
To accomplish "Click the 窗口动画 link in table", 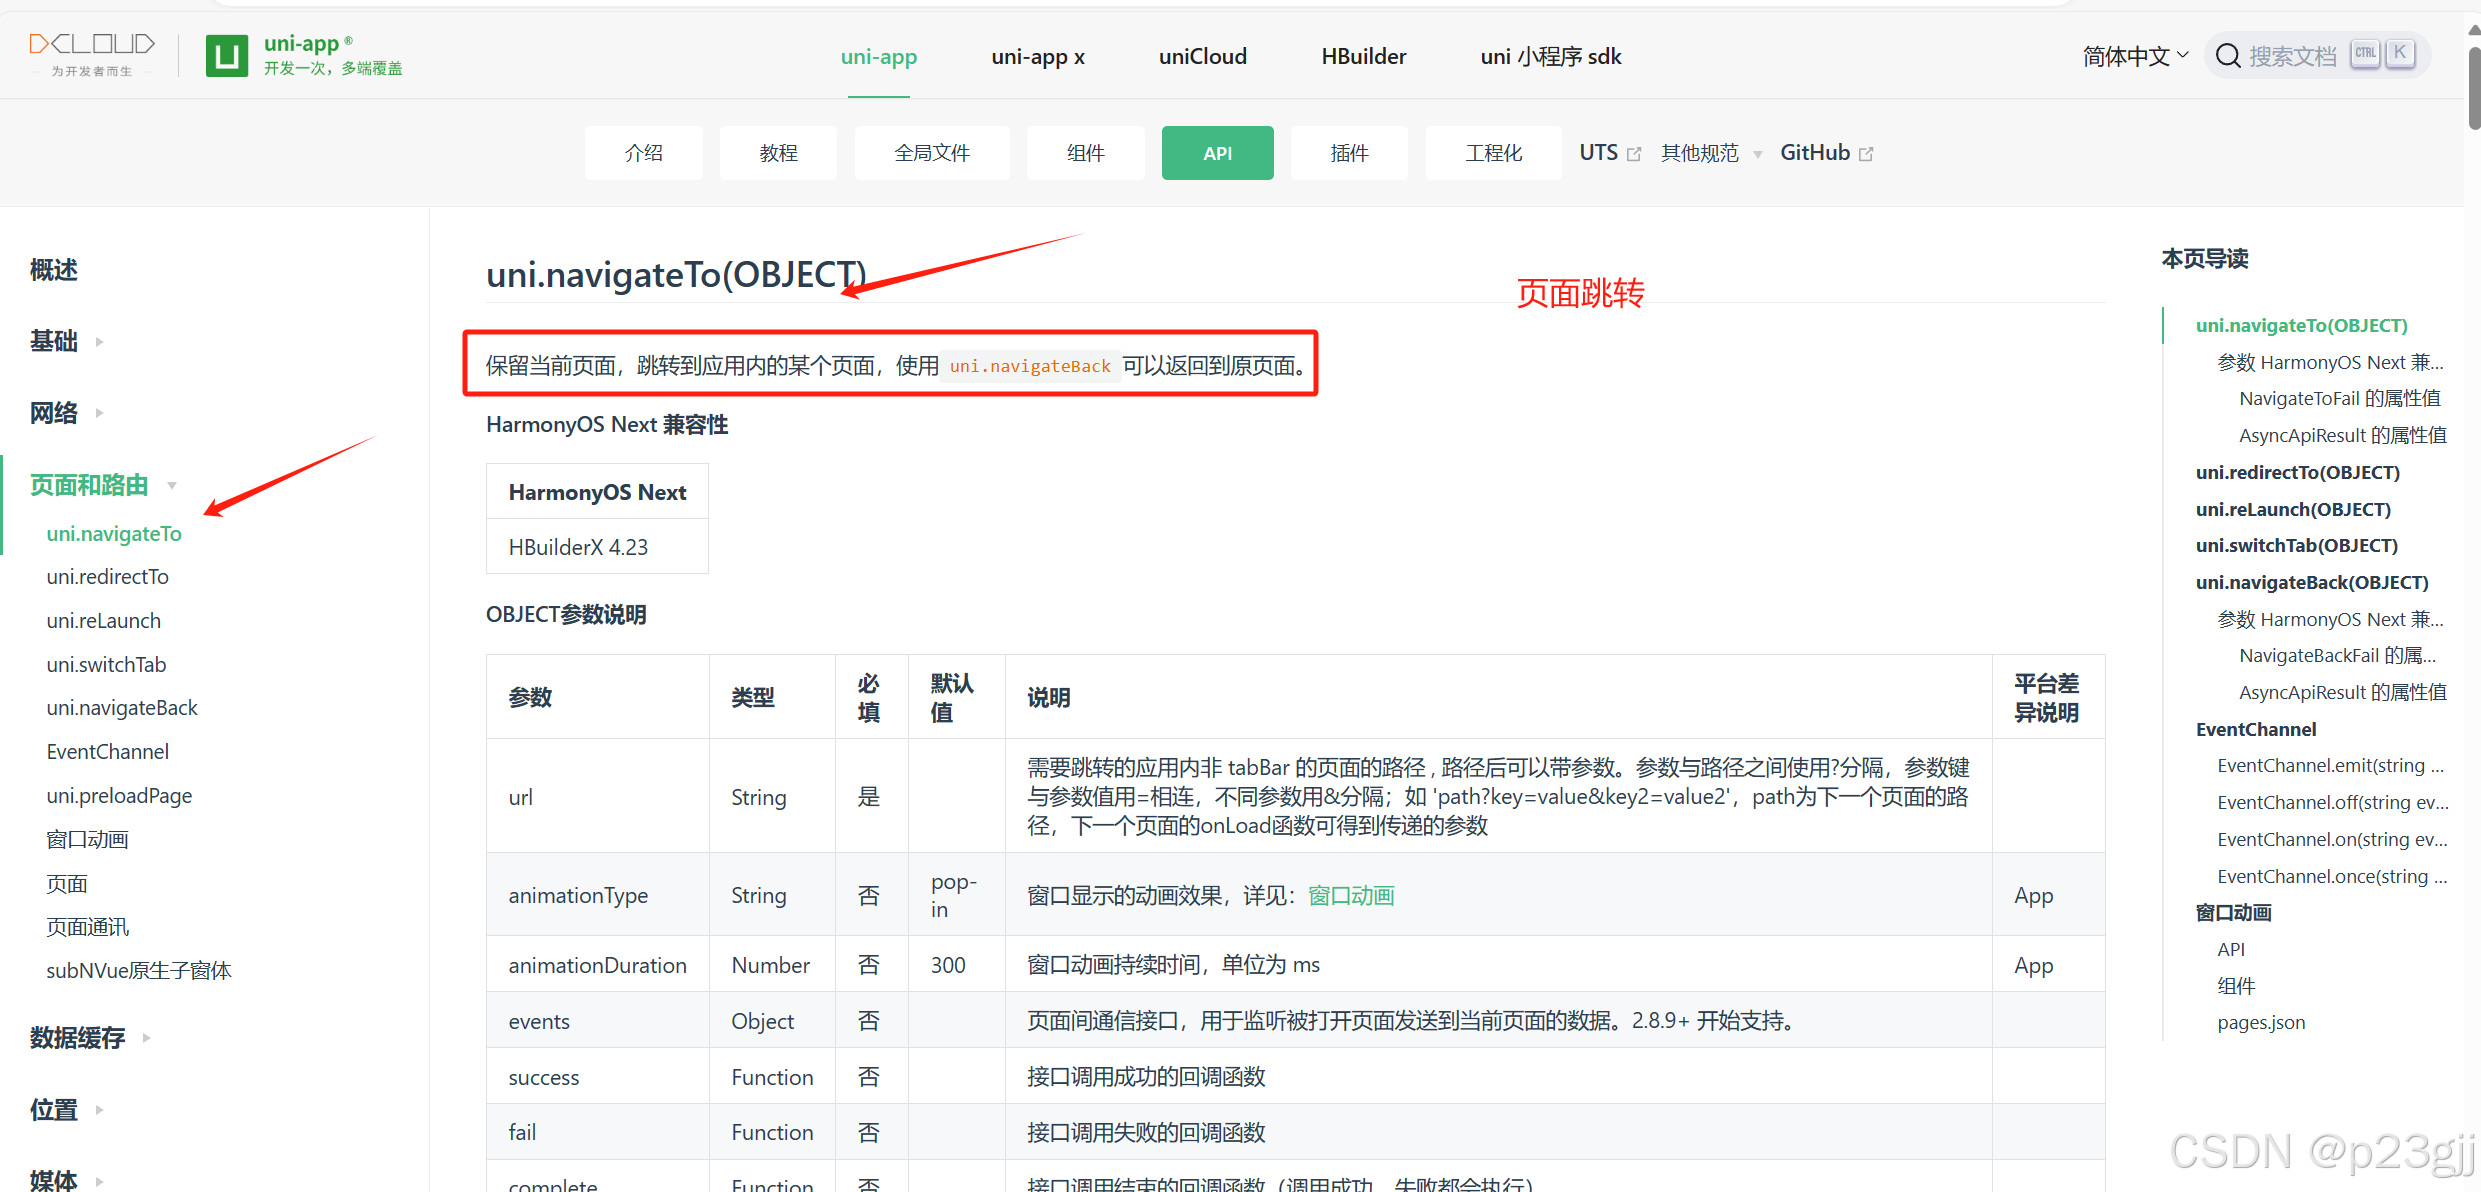I will click(1350, 896).
